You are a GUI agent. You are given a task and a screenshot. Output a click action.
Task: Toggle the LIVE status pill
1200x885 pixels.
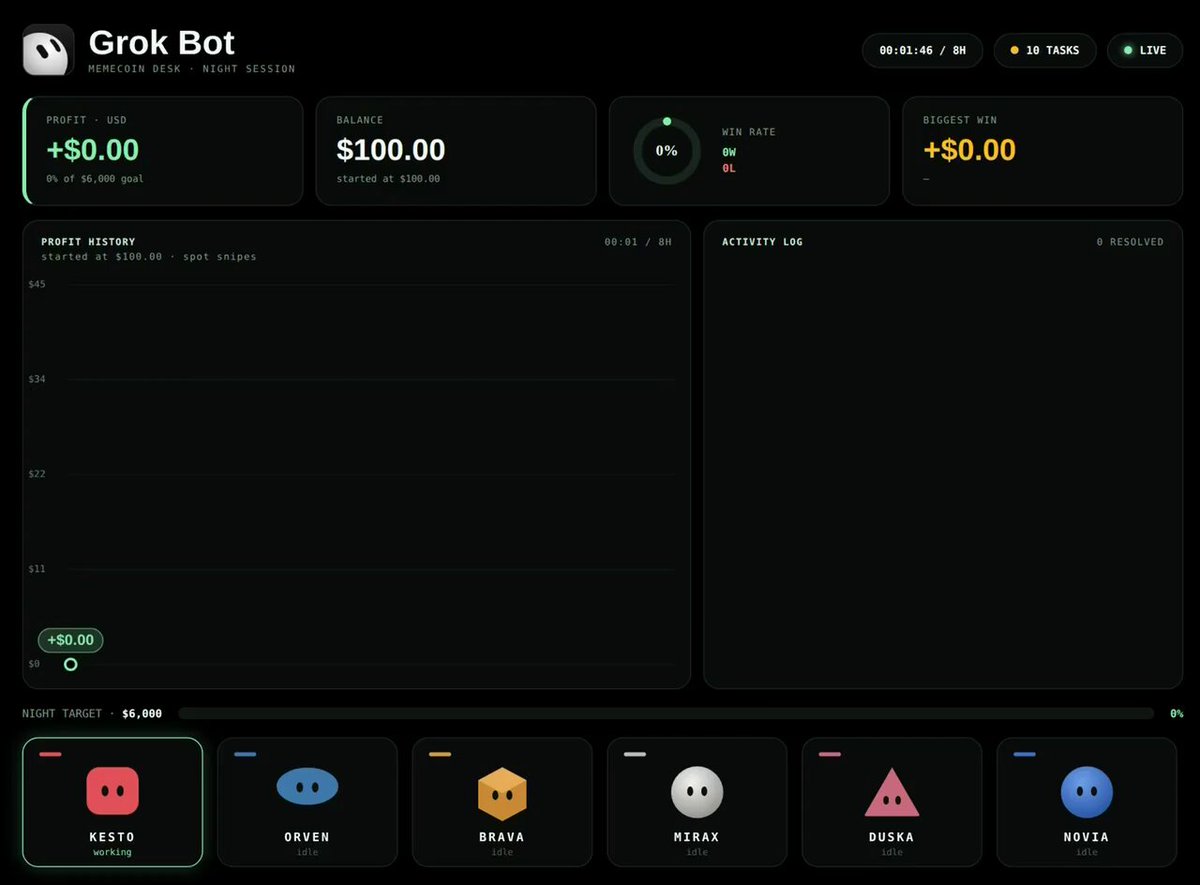(1145, 50)
